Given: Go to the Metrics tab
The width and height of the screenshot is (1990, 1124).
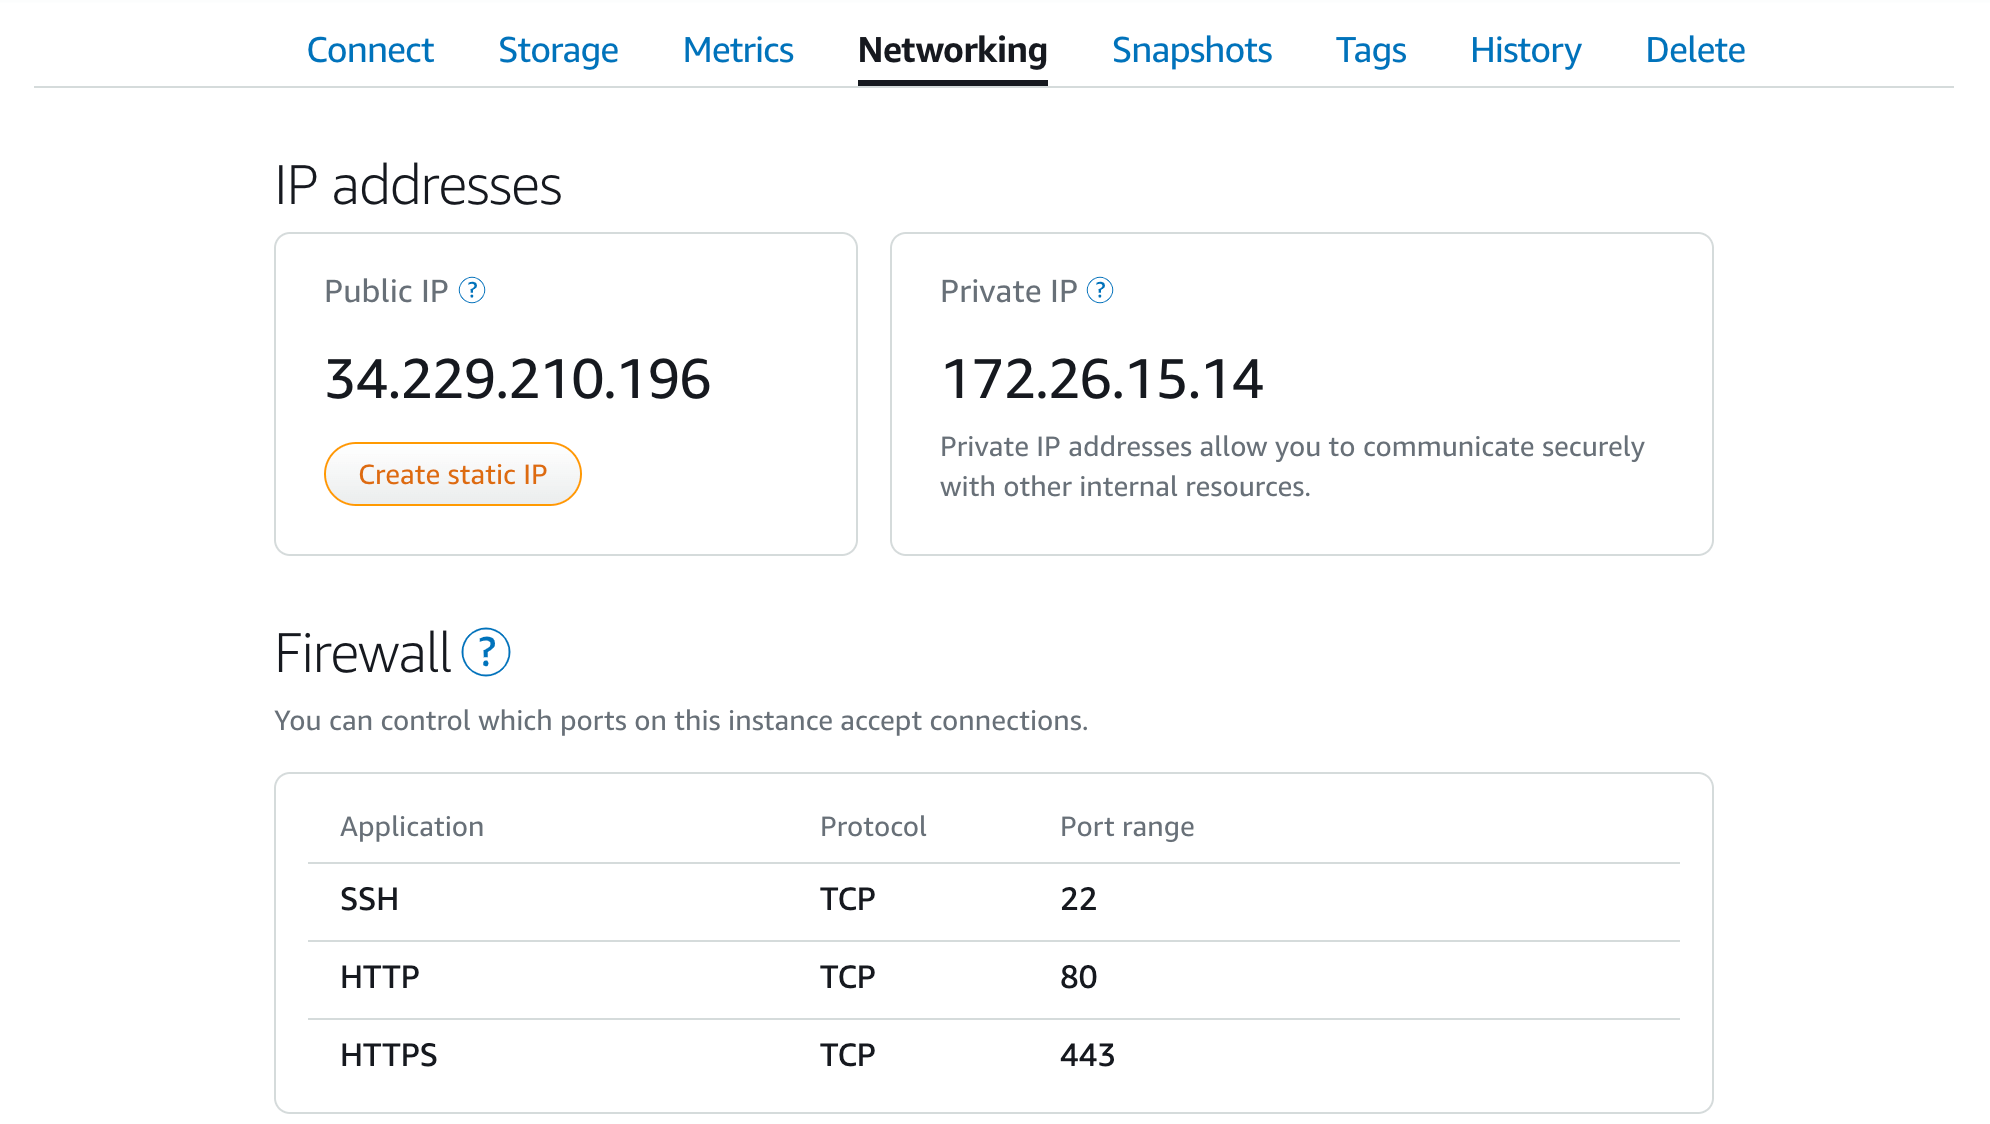Looking at the screenshot, I should point(738,50).
